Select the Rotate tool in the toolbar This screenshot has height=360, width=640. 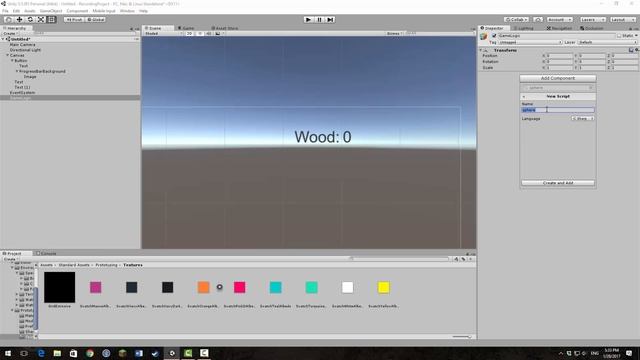(x=30, y=20)
